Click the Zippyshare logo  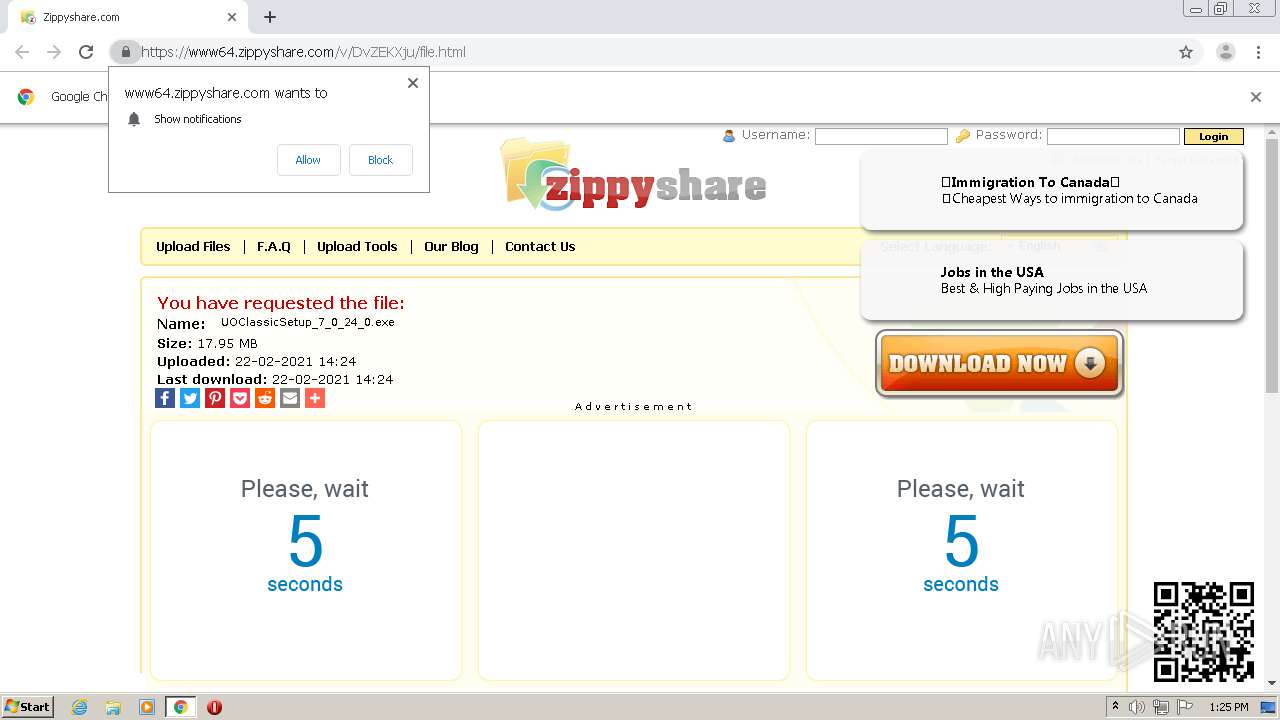click(x=633, y=177)
